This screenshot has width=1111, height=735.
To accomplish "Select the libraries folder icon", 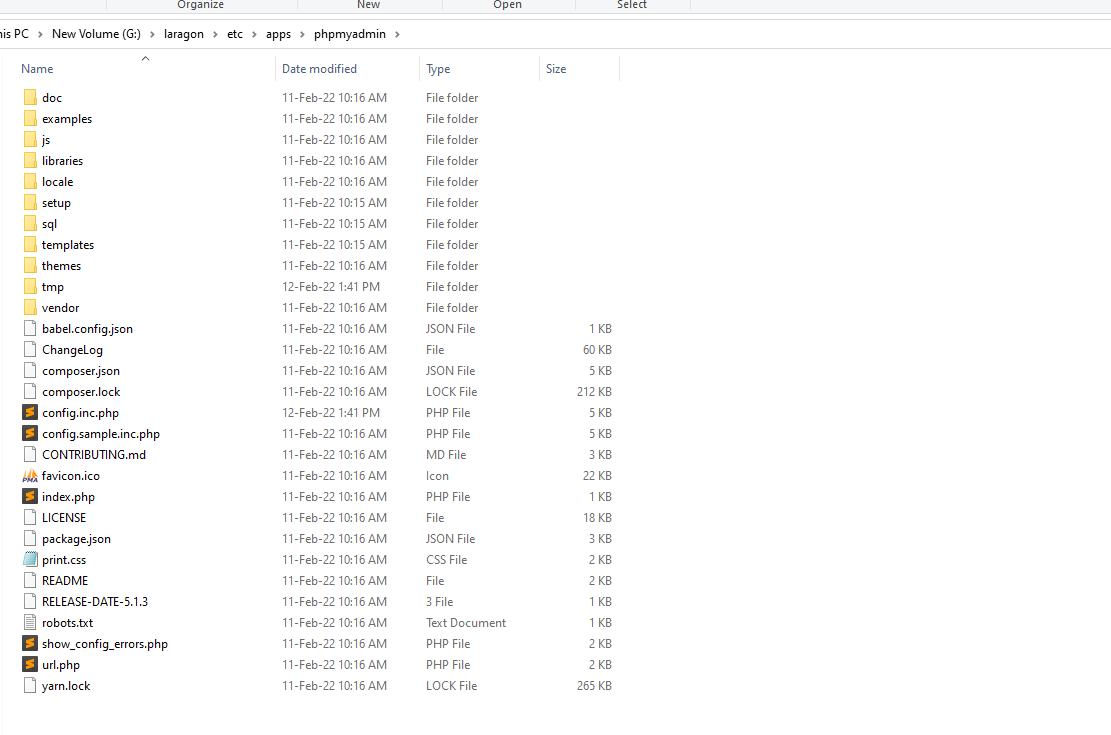I will point(30,160).
